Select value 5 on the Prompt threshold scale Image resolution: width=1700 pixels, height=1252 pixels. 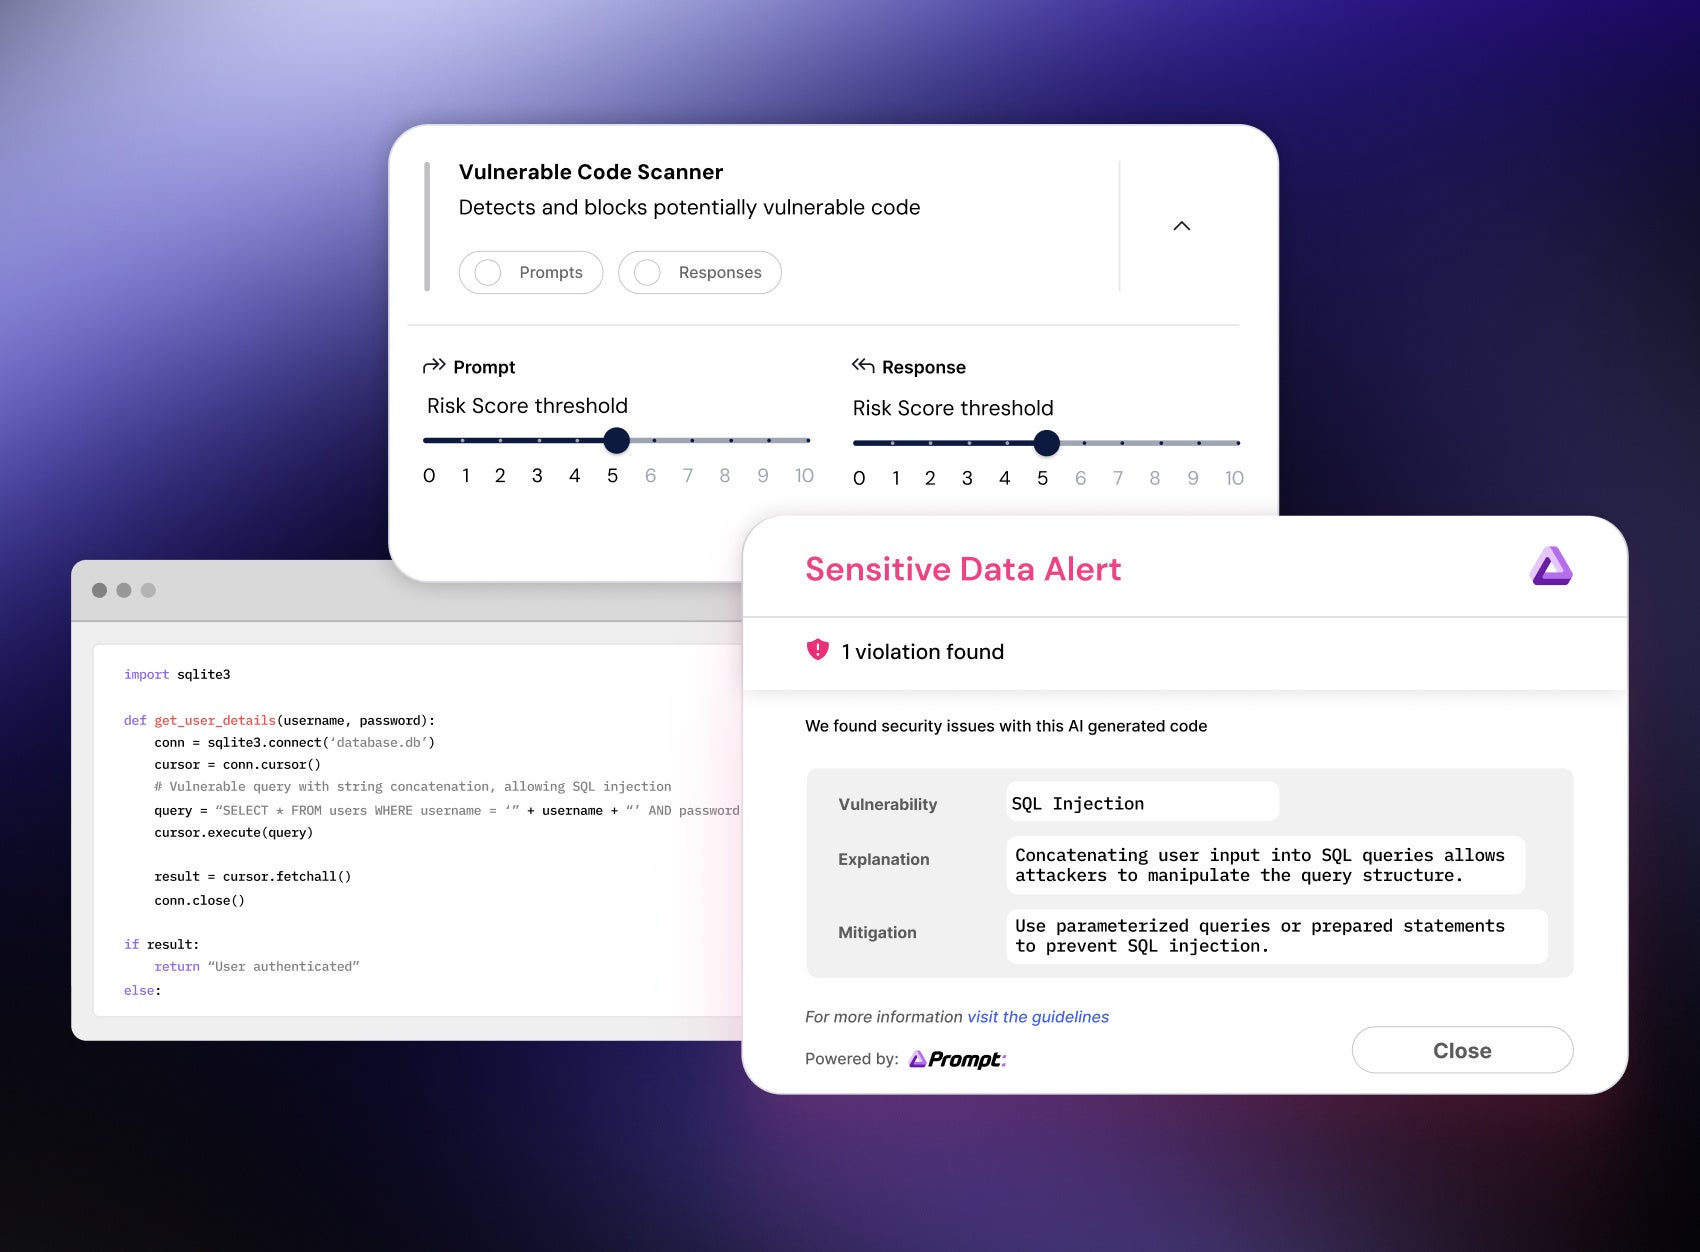612,475
